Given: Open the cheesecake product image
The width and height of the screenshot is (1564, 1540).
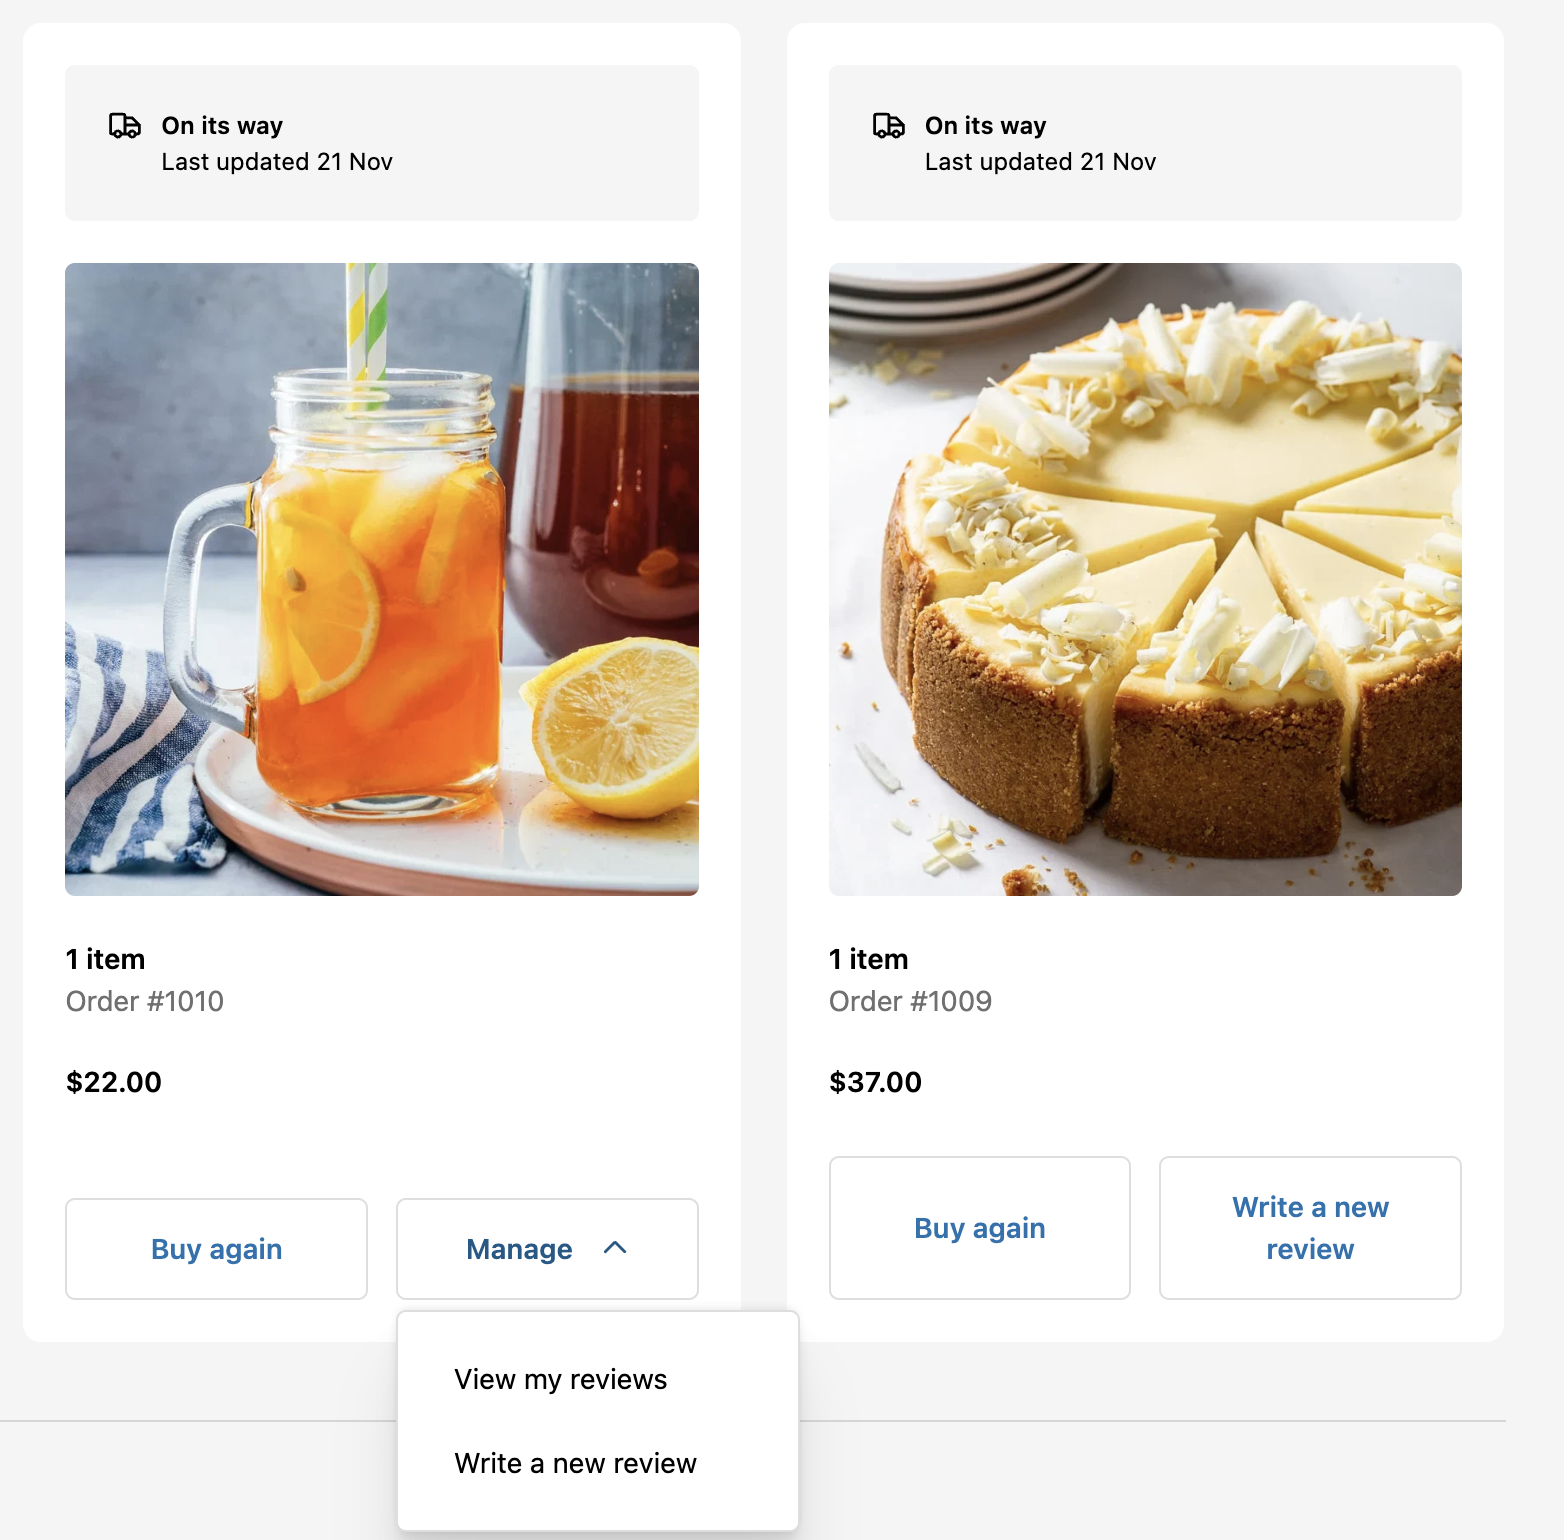Looking at the screenshot, I should point(1145,579).
